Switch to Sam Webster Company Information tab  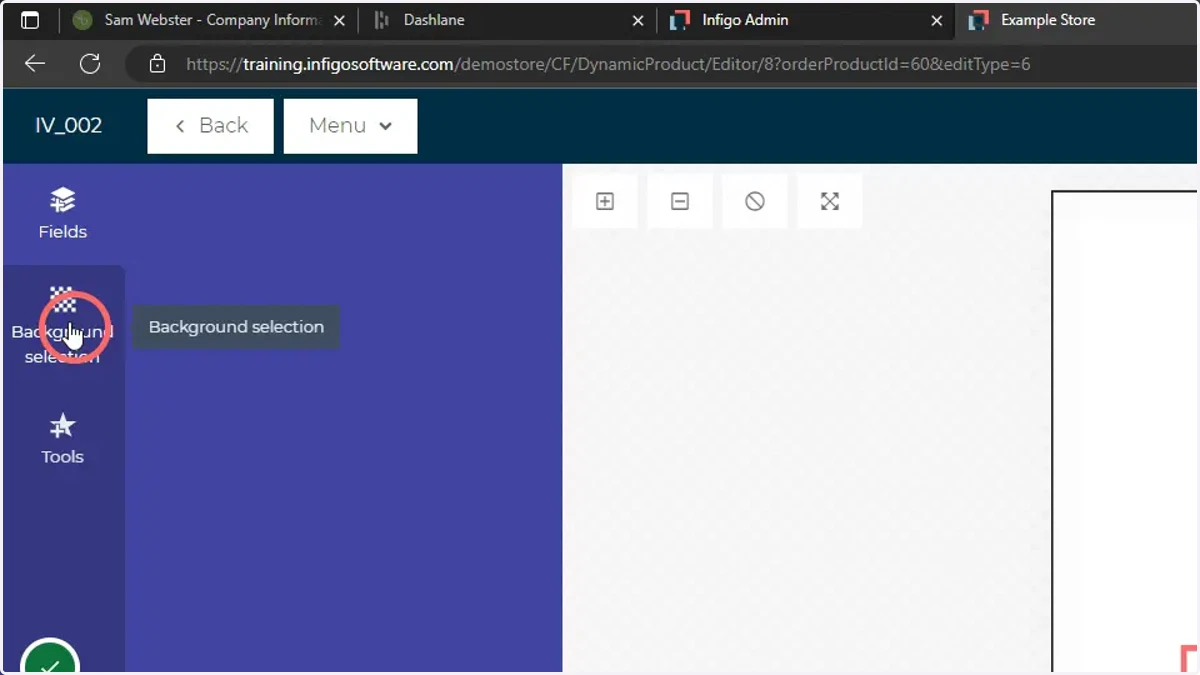click(210, 20)
